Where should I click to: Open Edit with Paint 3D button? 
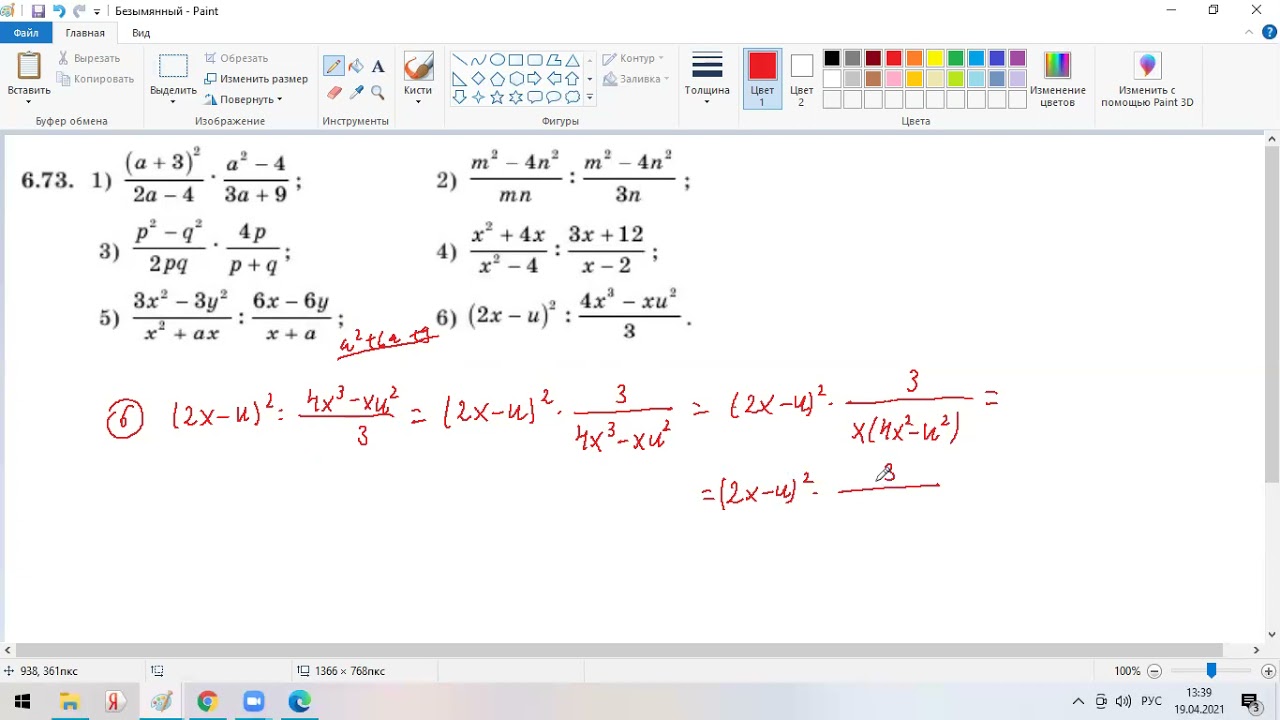pos(1147,79)
